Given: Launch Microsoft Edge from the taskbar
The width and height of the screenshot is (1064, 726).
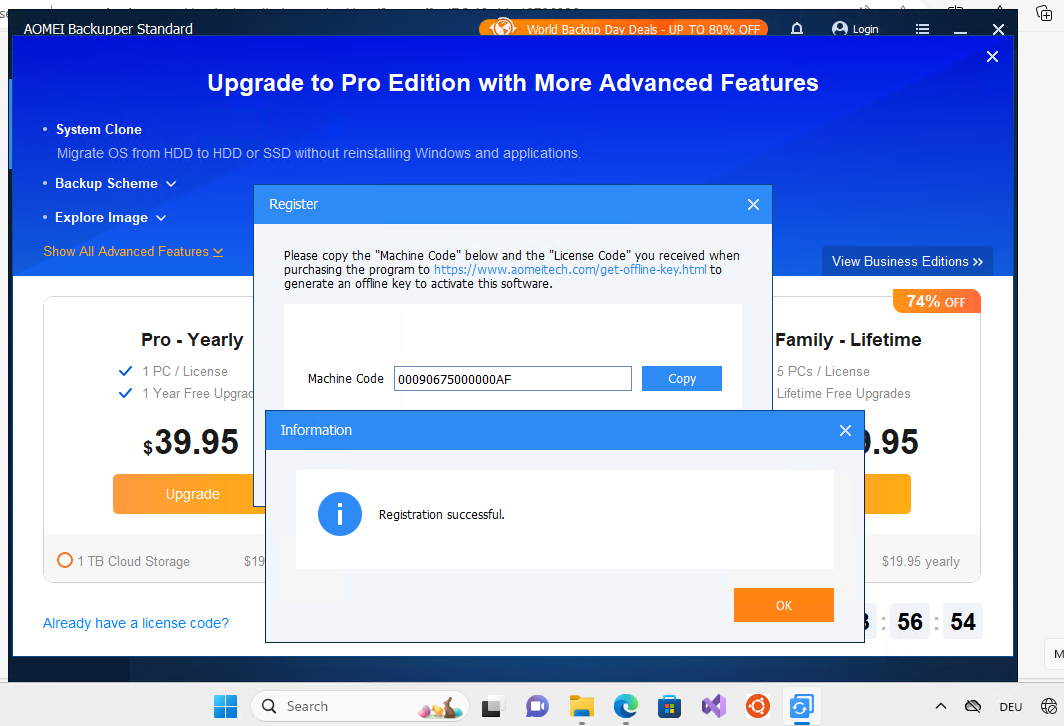Looking at the screenshot, I should click(626, 706).
